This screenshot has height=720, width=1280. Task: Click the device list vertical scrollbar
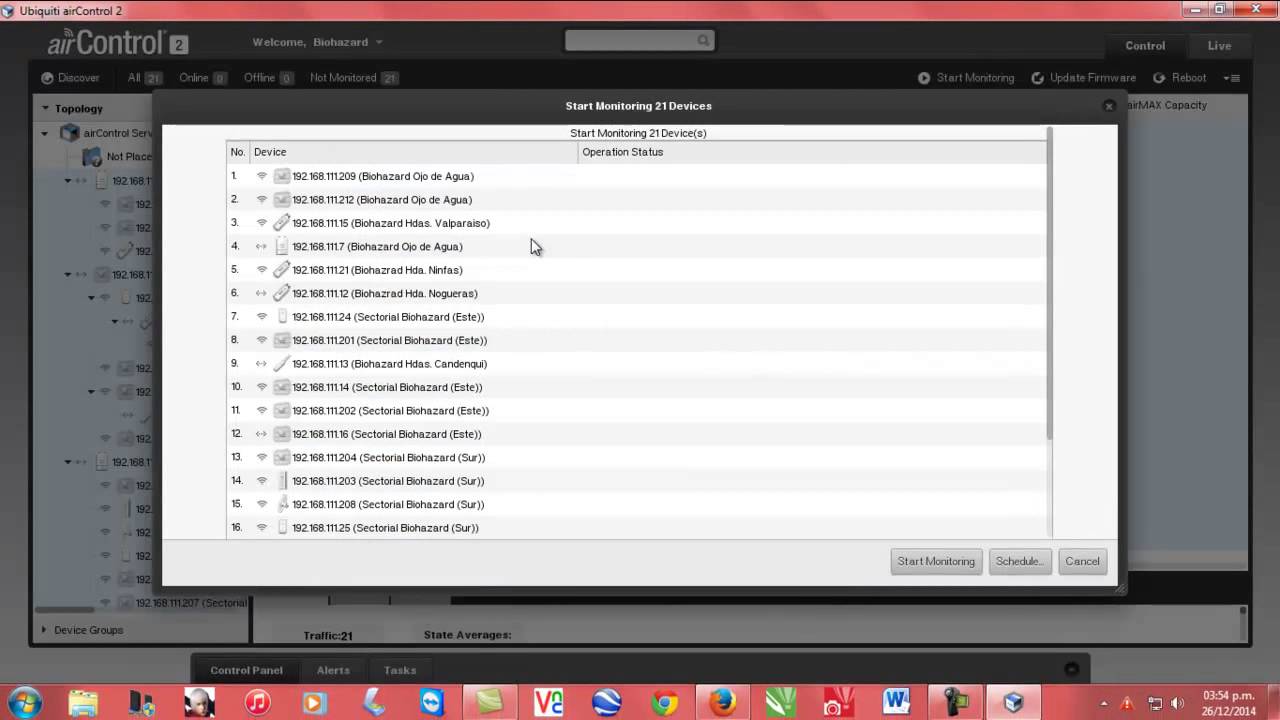pos(1049,284)
